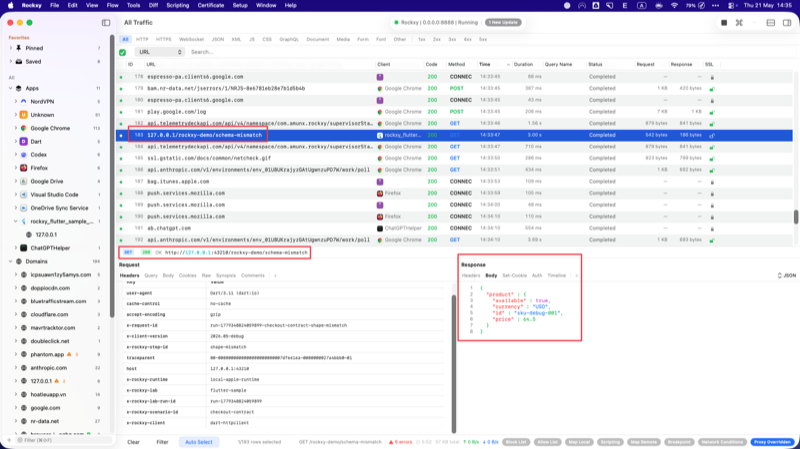Open the URL filter field dropdown
This screenshot has width=800, height=449.
tap(159, 52)
